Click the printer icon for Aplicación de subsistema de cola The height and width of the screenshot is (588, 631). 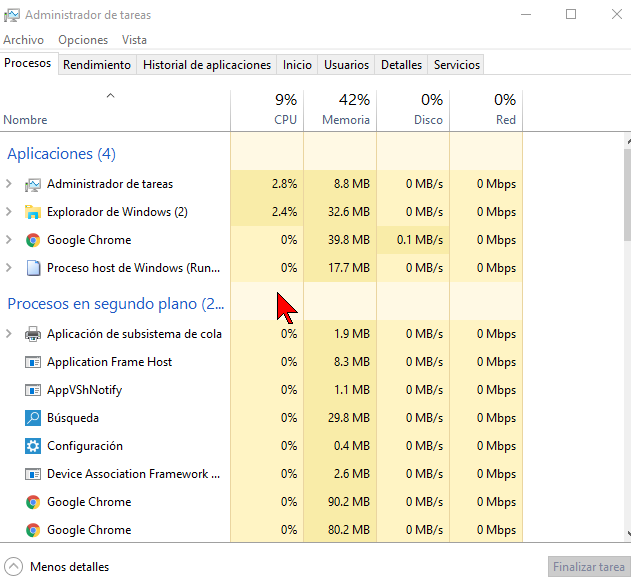33,334
